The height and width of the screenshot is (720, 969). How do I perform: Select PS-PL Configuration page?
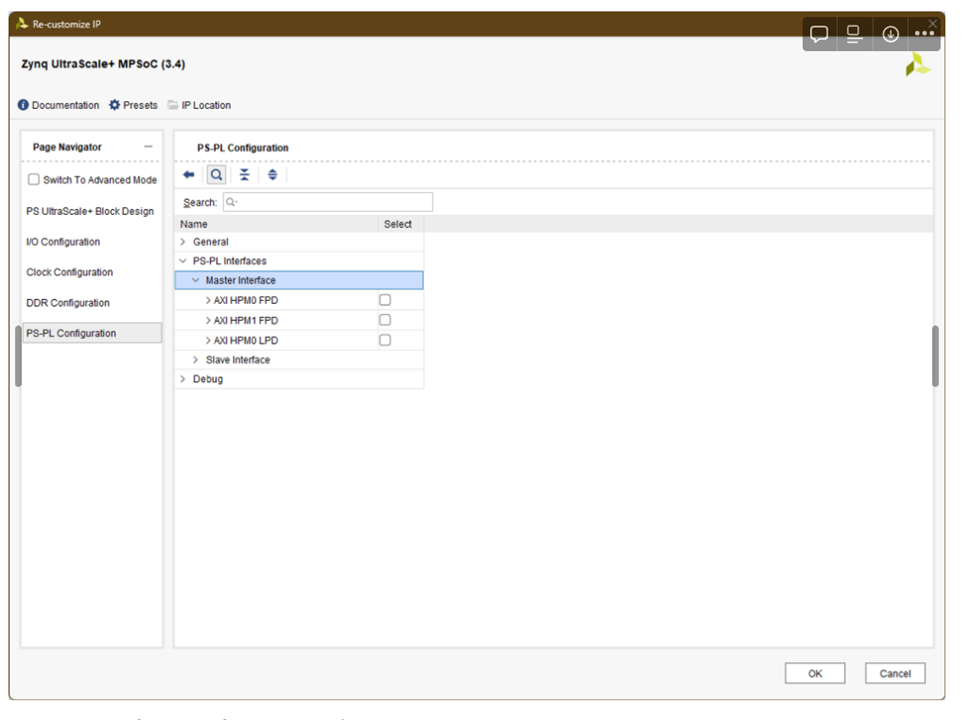(x=92, y=333)
